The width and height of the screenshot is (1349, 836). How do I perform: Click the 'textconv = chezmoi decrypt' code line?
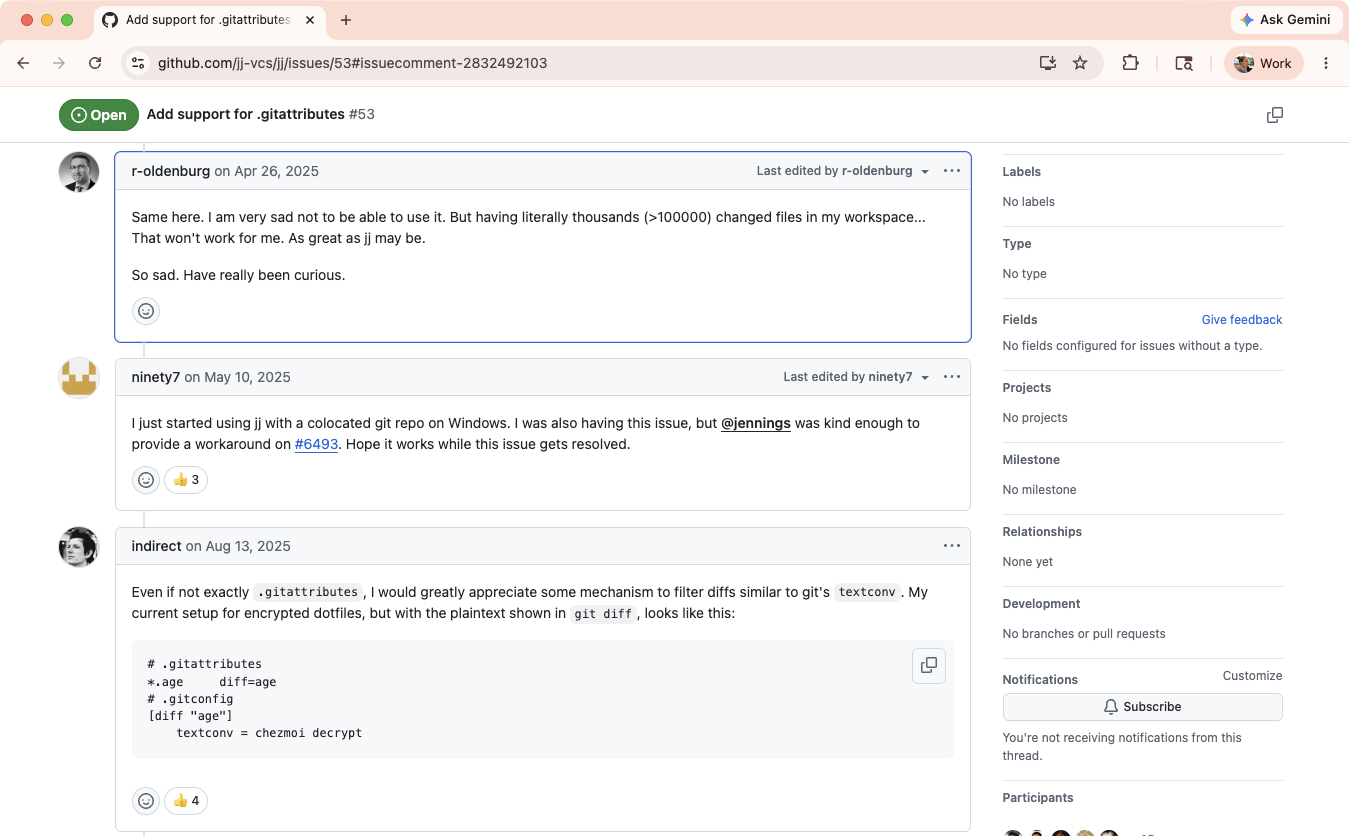click(x=269, y=733)
